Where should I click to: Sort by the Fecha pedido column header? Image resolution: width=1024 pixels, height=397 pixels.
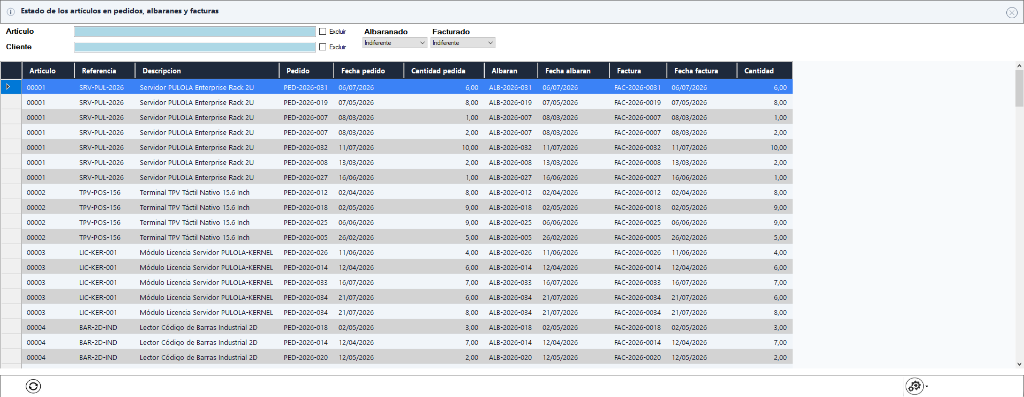(369, 71)
